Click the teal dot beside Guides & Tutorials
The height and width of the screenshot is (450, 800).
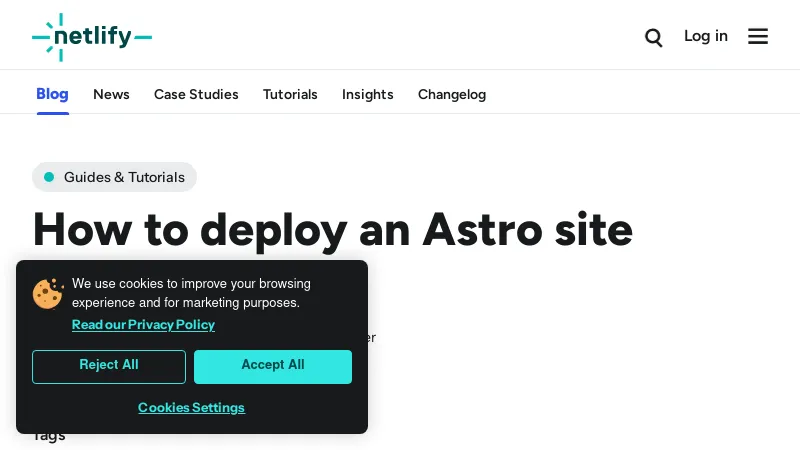point(49,177)
